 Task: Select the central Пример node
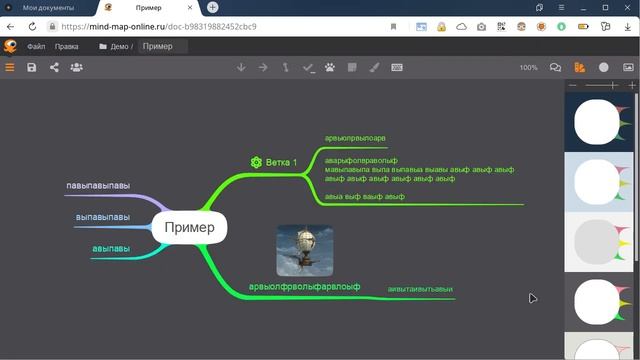(189, 227)
